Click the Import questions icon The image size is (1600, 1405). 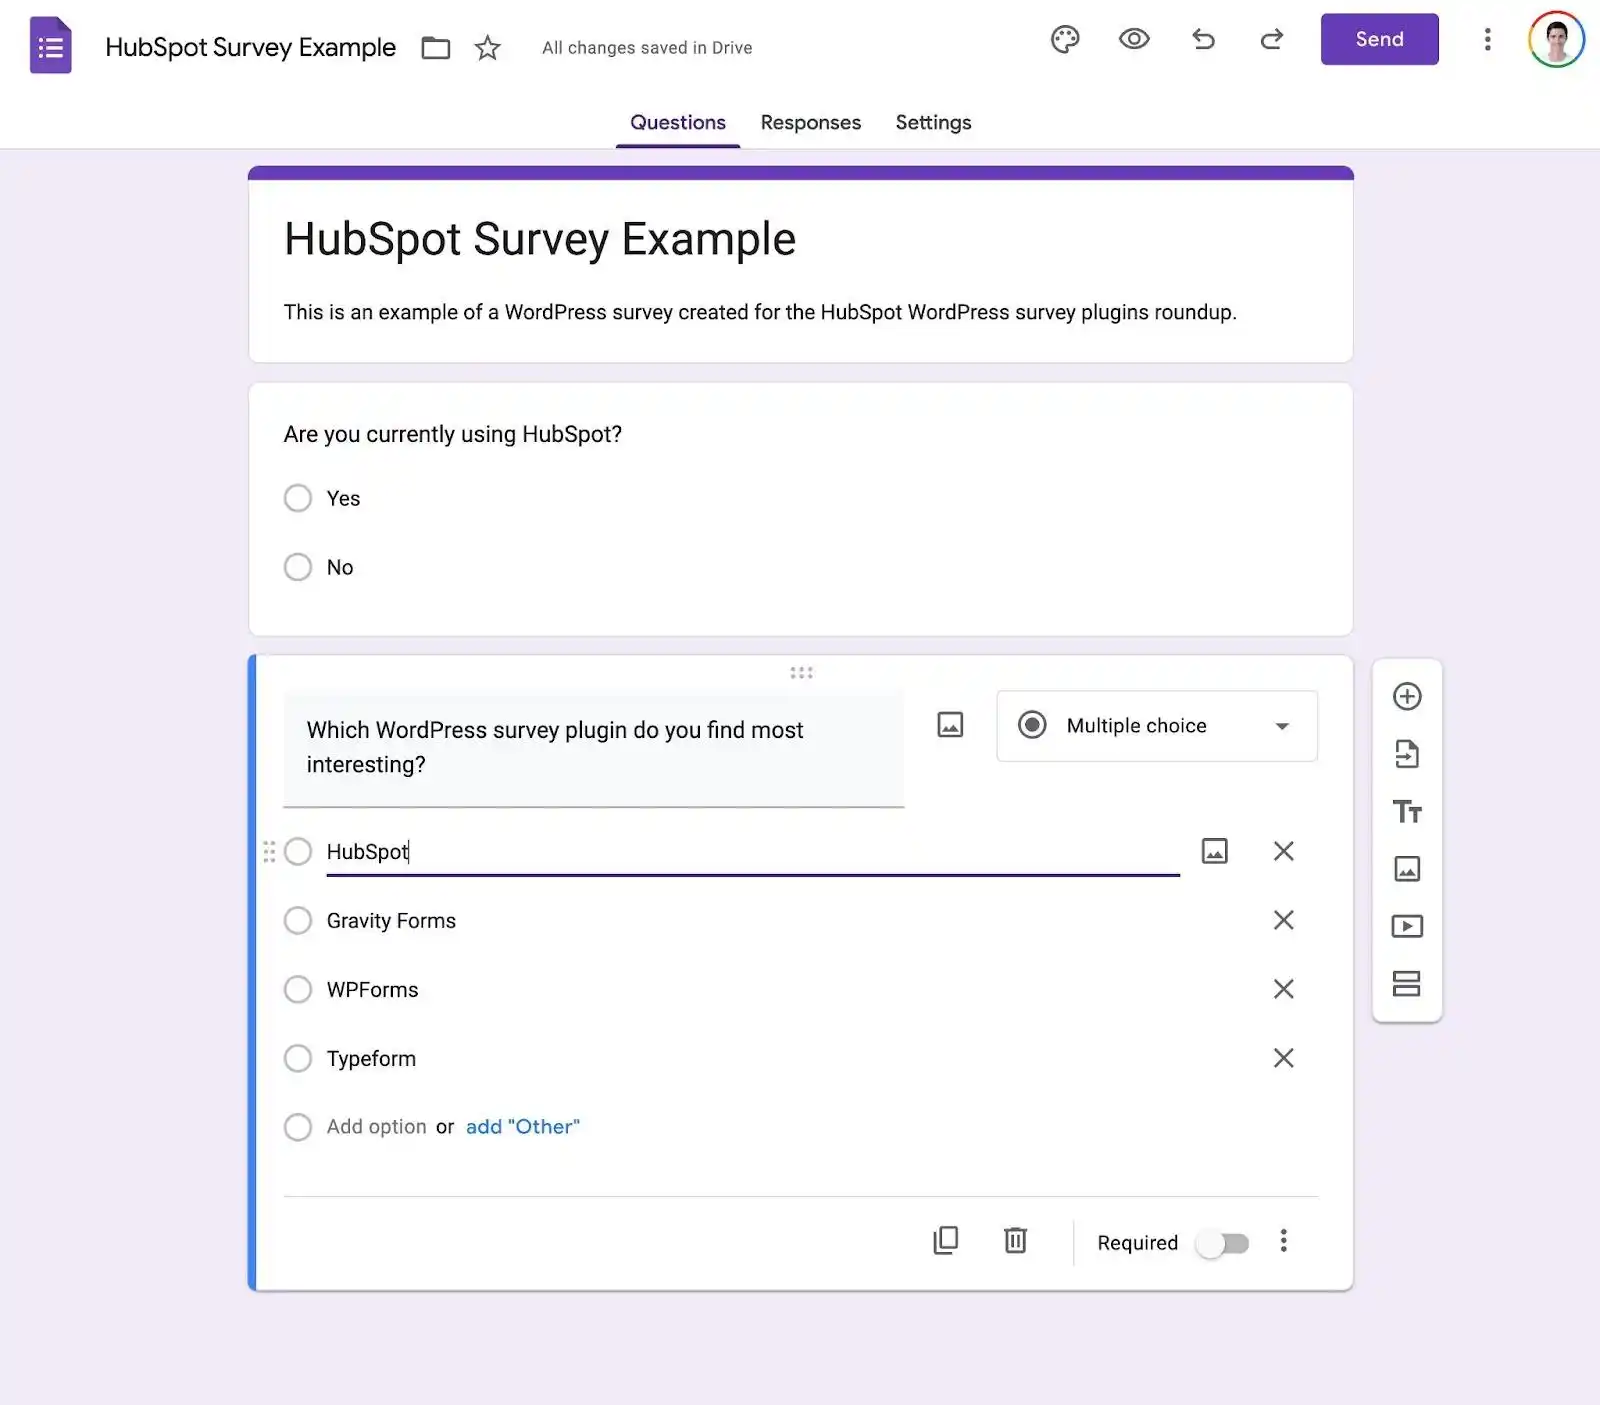tap(1407, 754)
